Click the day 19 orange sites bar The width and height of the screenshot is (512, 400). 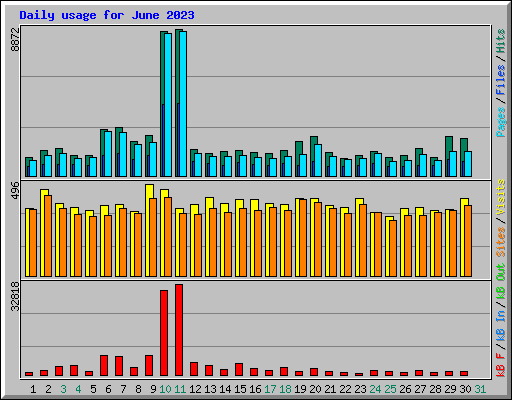pos(303,238)
